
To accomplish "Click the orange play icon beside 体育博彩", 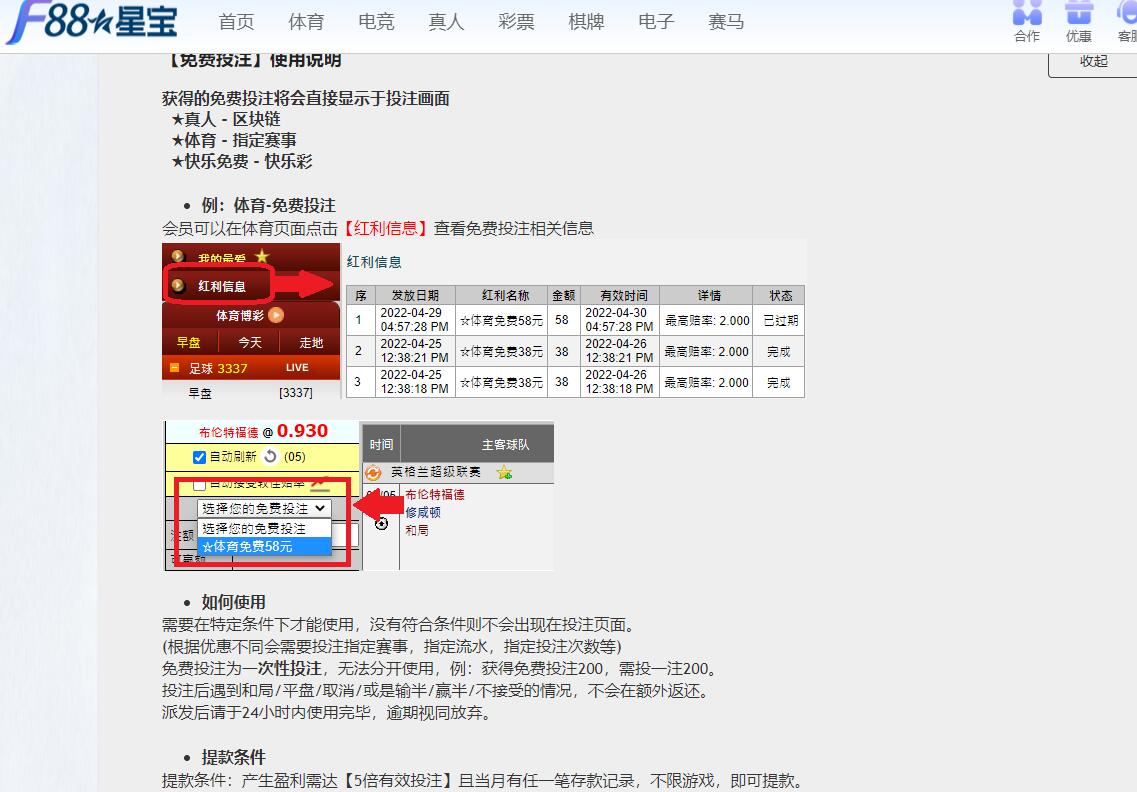I will tap(276, 315).
